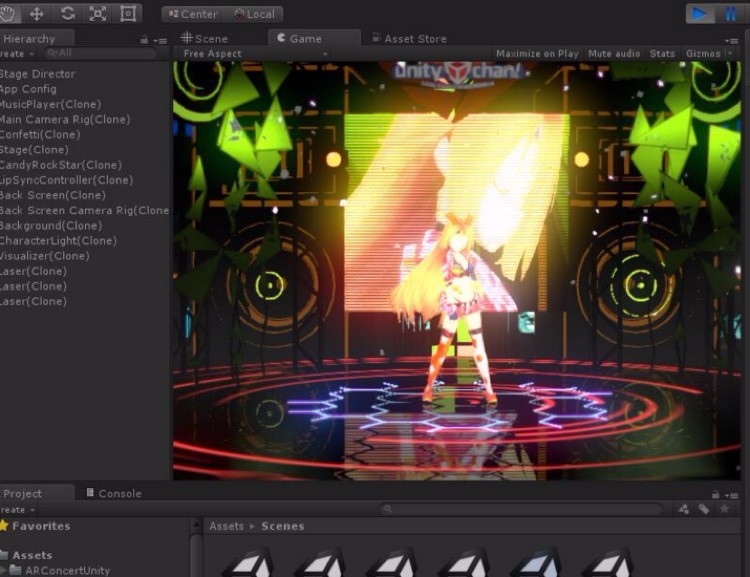The width and height of the screenshot is (750, 577).
Task: Click the Hierarchy panel lock icon
Action: point(144,40)
